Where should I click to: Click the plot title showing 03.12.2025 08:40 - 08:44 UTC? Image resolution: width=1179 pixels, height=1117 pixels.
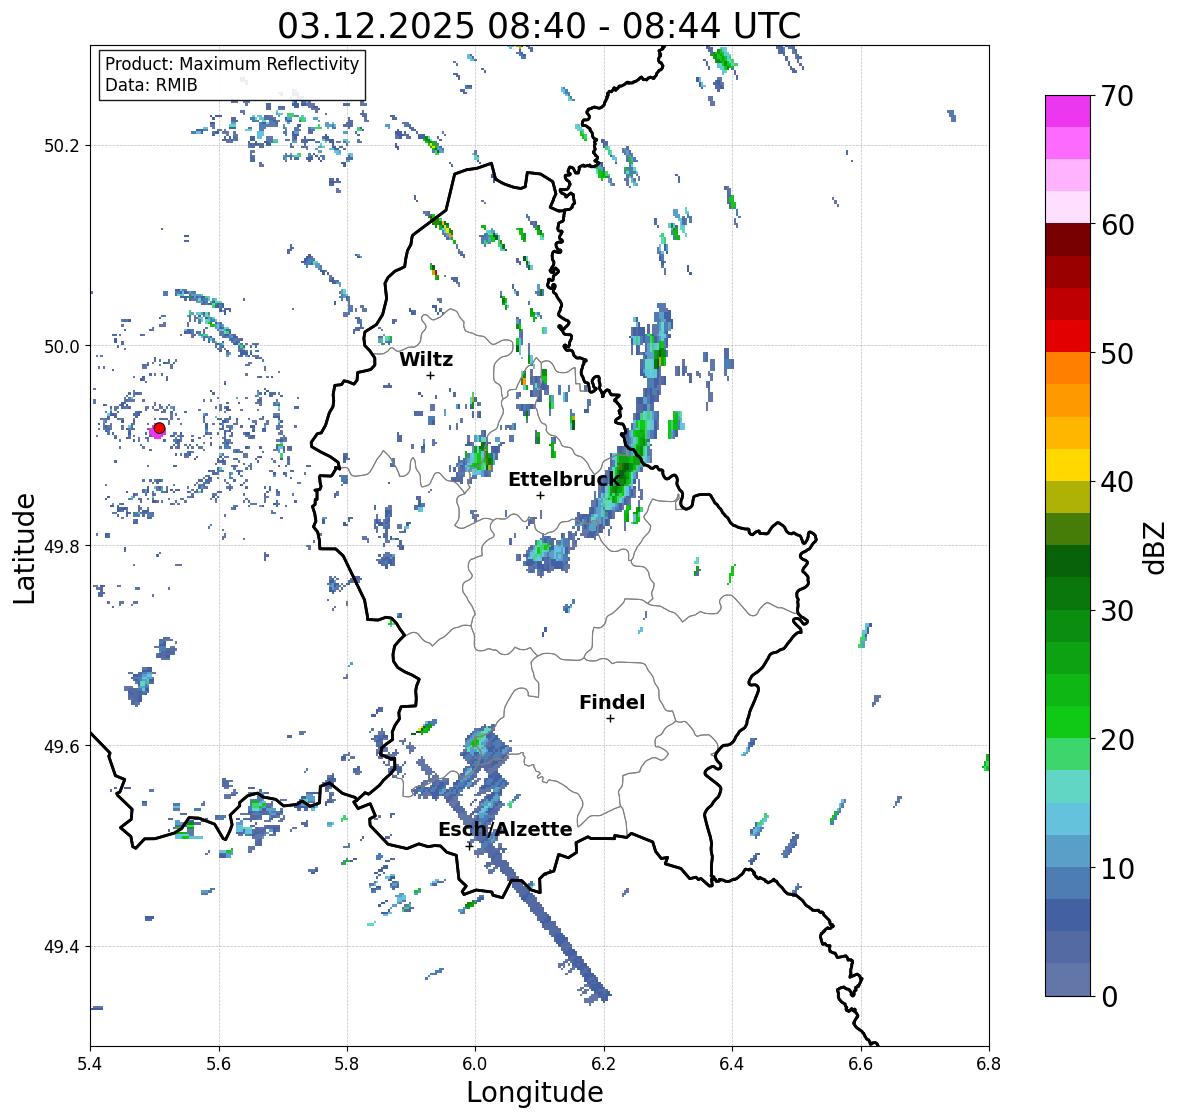(x=539, y=26)
